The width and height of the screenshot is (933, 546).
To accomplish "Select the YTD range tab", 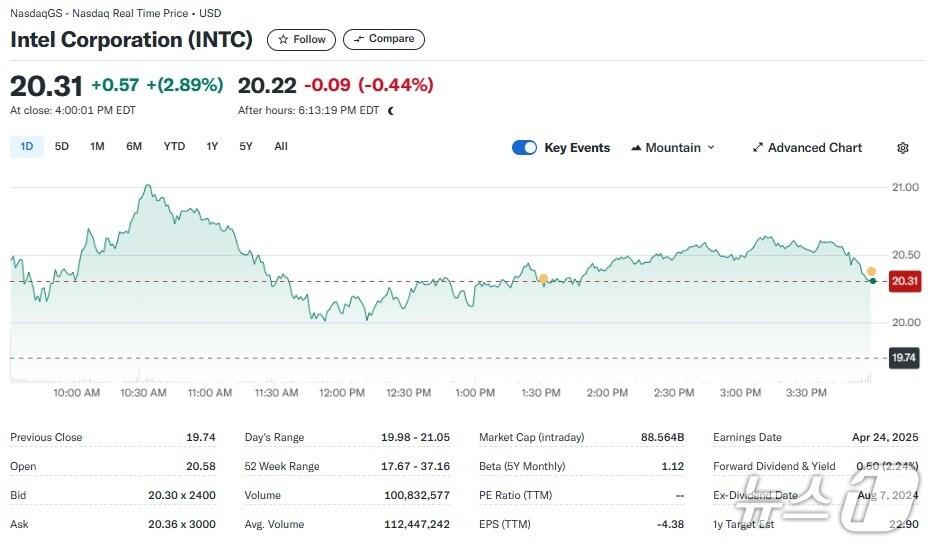I will coord(174,147).
